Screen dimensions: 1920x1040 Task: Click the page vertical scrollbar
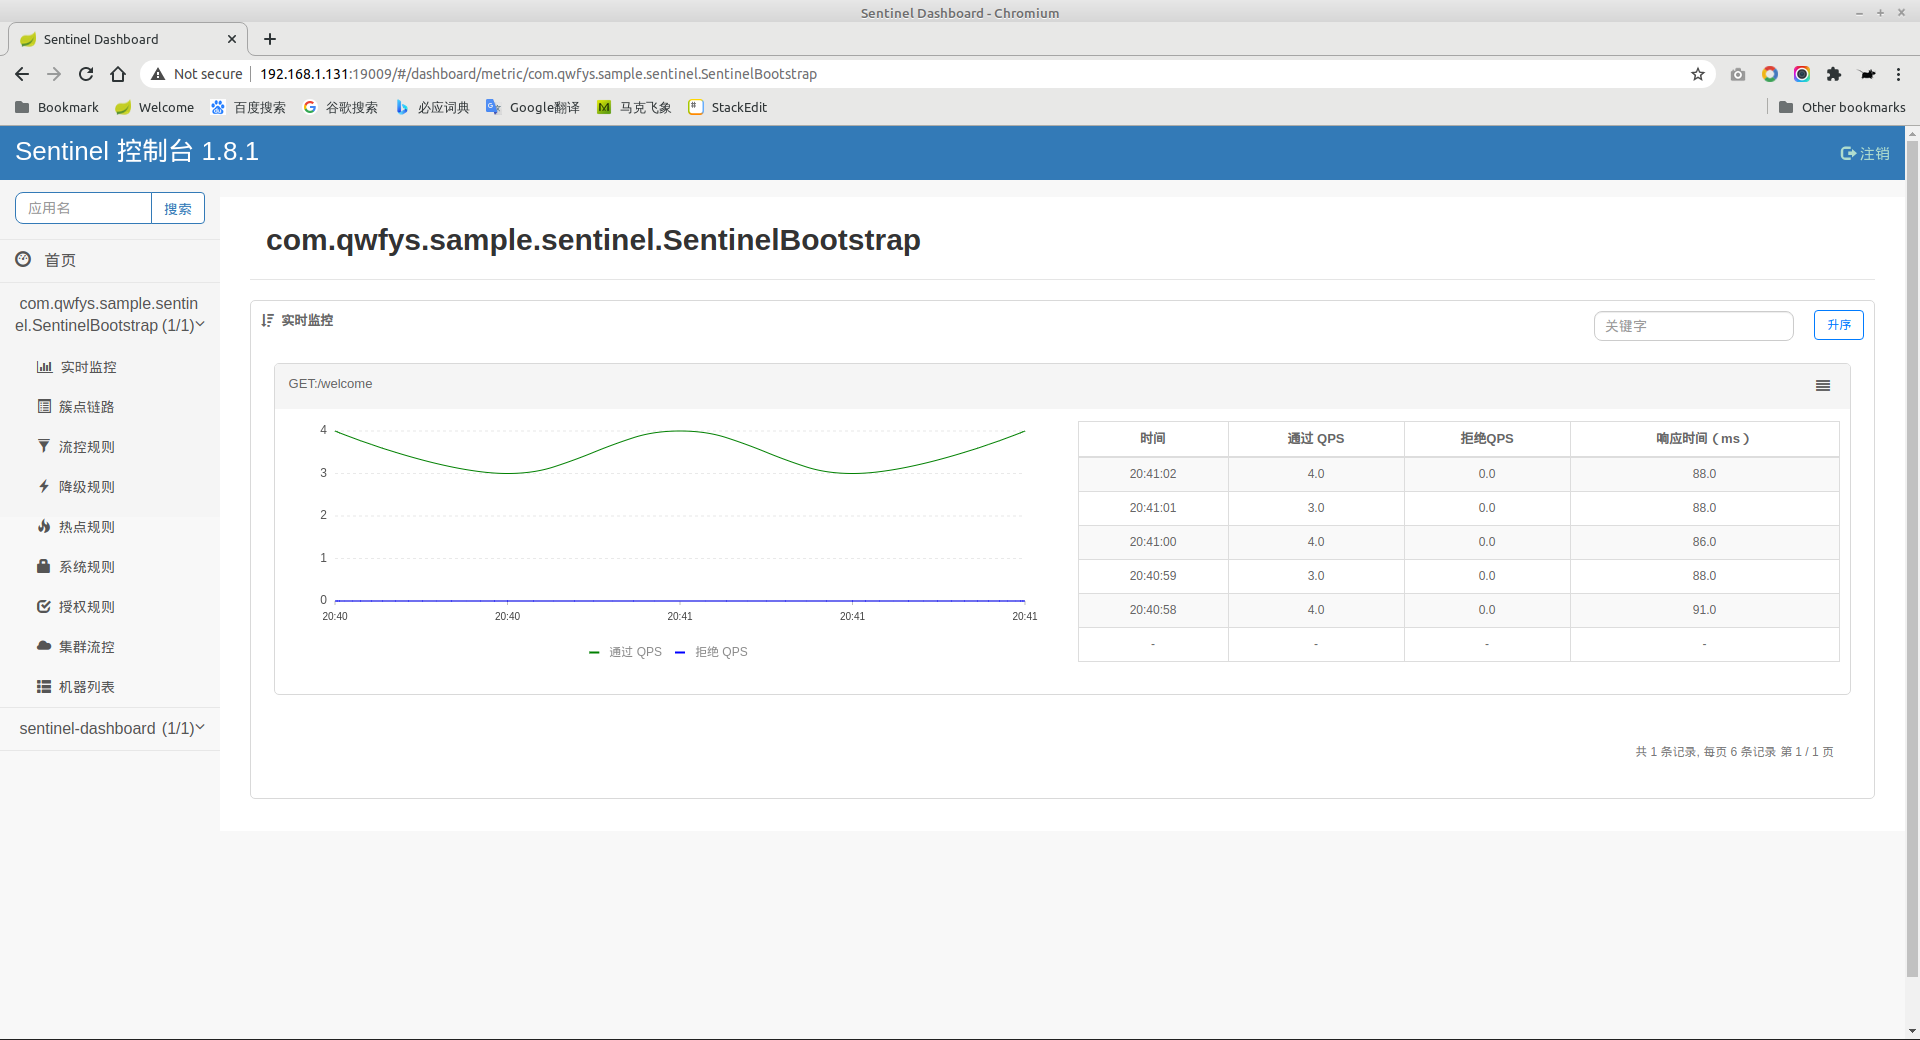(x=1912, y=560)
